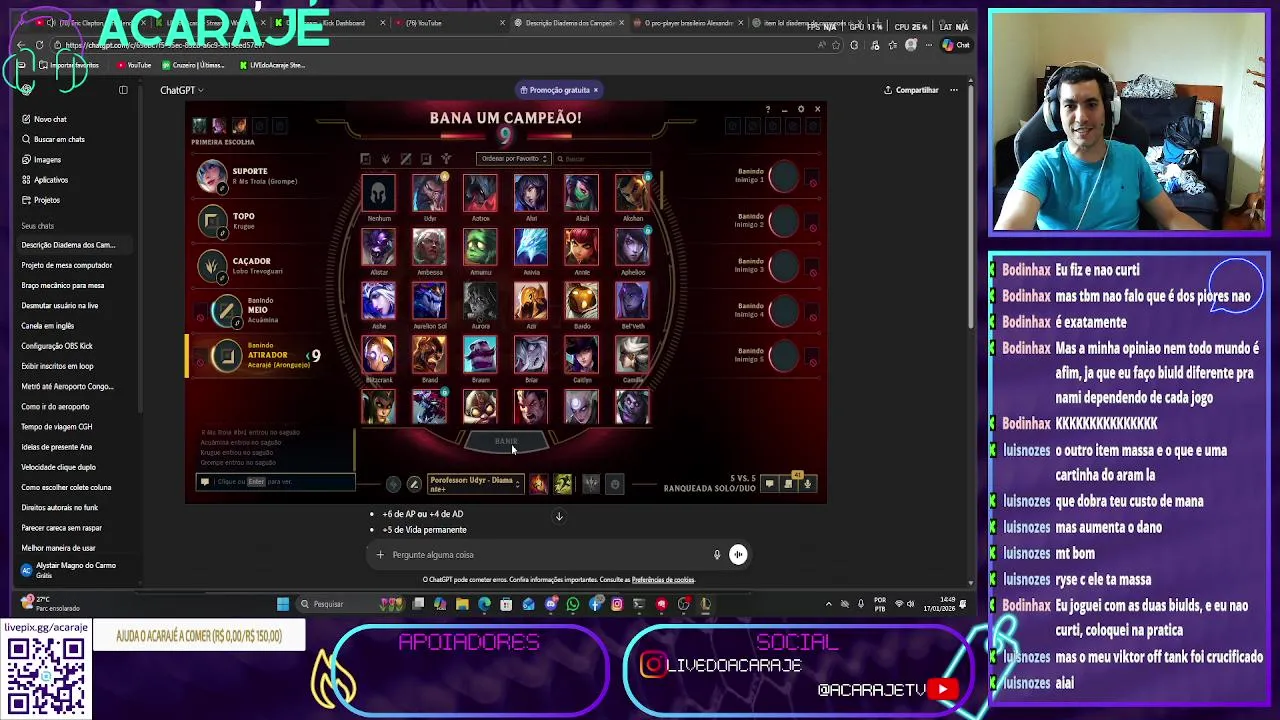Select Ashe champion icon

pos(379,301)
